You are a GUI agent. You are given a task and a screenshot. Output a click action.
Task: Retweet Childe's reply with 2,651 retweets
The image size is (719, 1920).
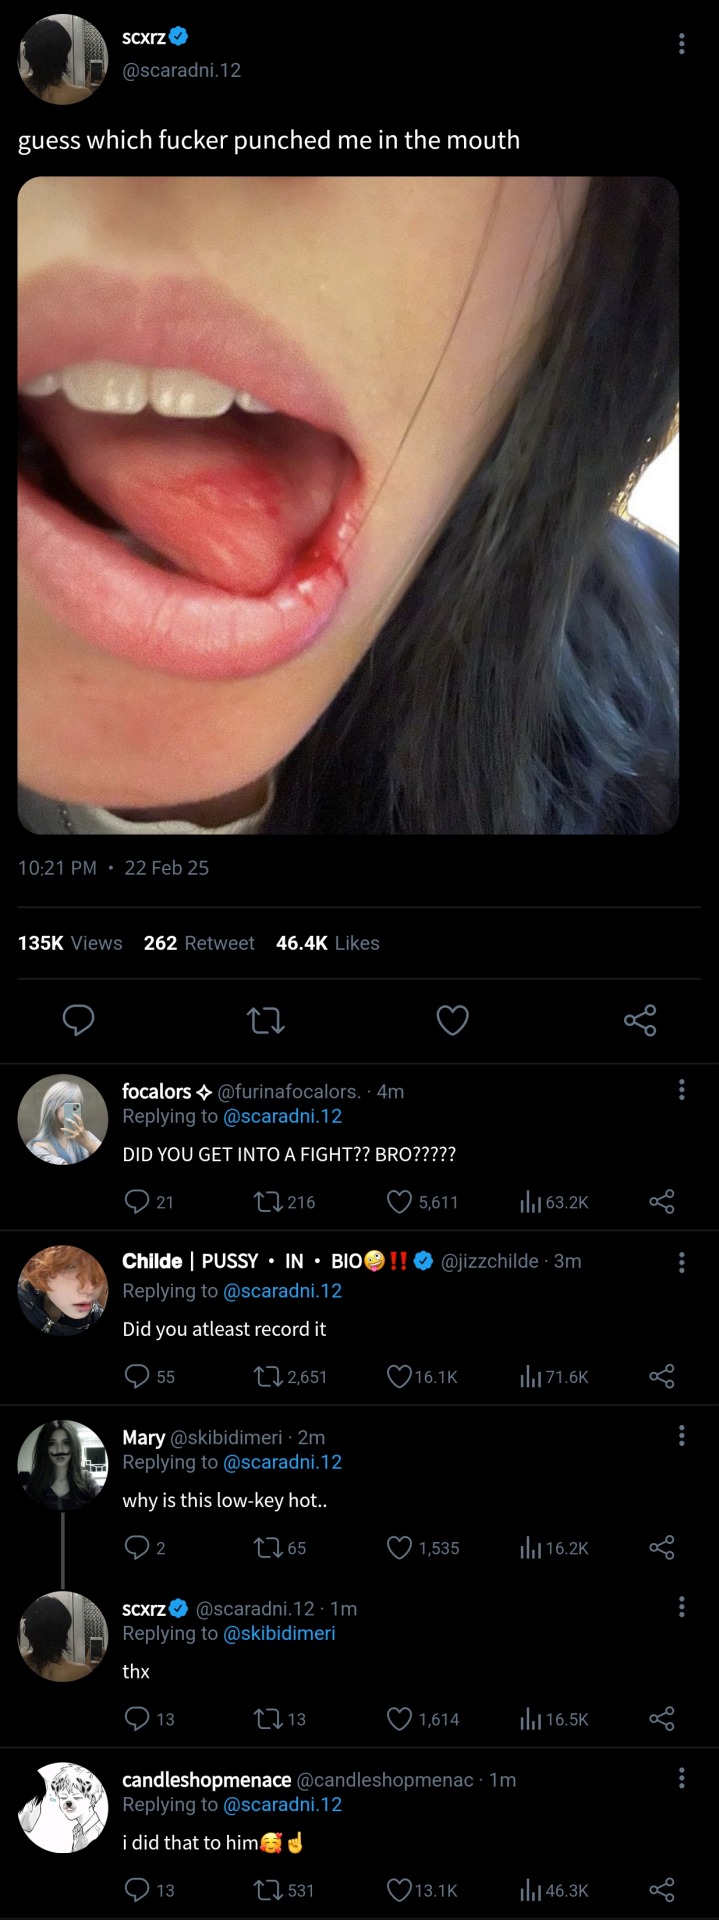click(267, 1377)
